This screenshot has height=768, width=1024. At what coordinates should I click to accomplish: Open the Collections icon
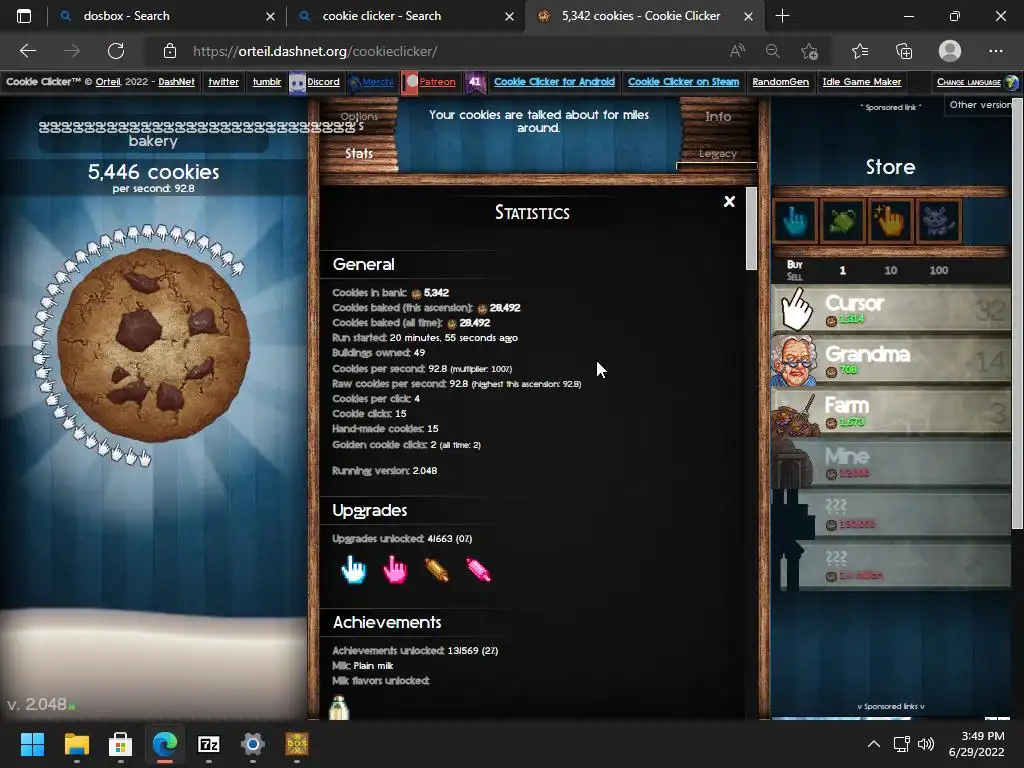(x=904, y=51)
